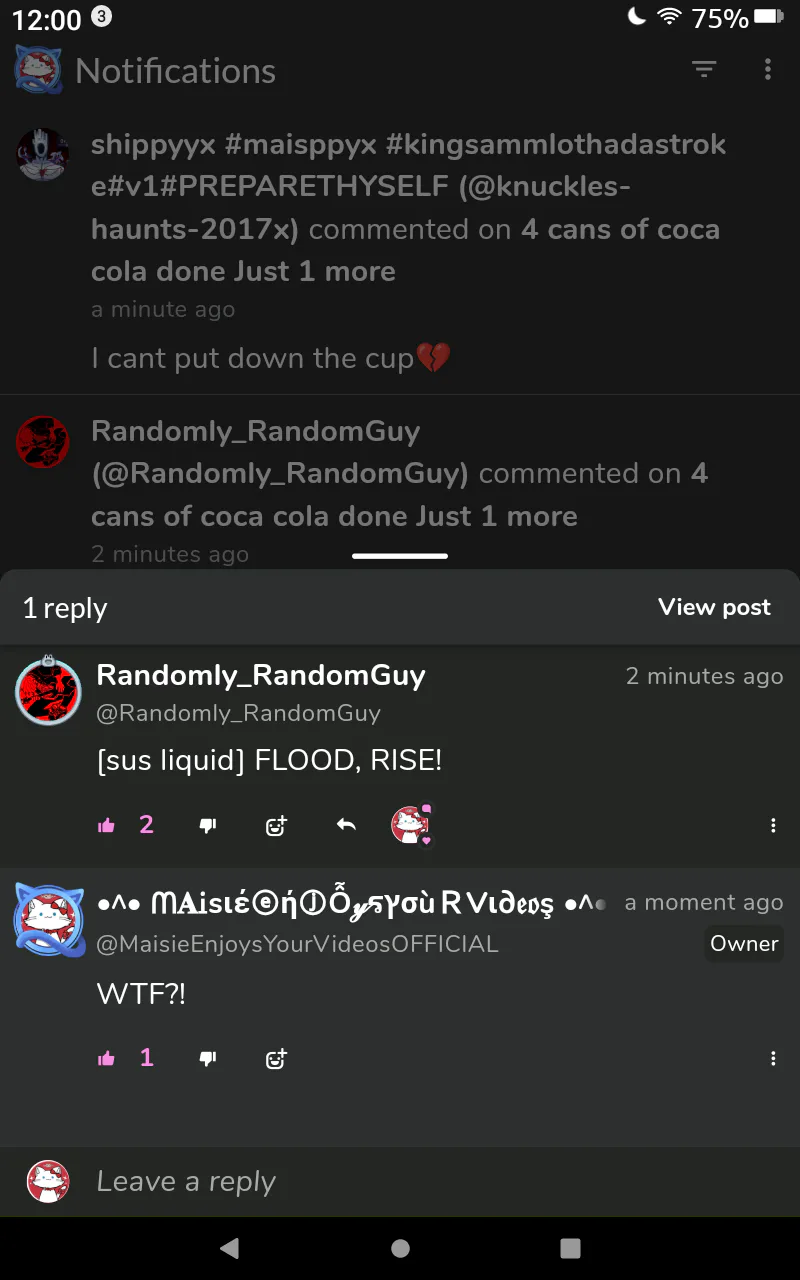
Task: Tap View post link
Action: (x=714, y=607)
